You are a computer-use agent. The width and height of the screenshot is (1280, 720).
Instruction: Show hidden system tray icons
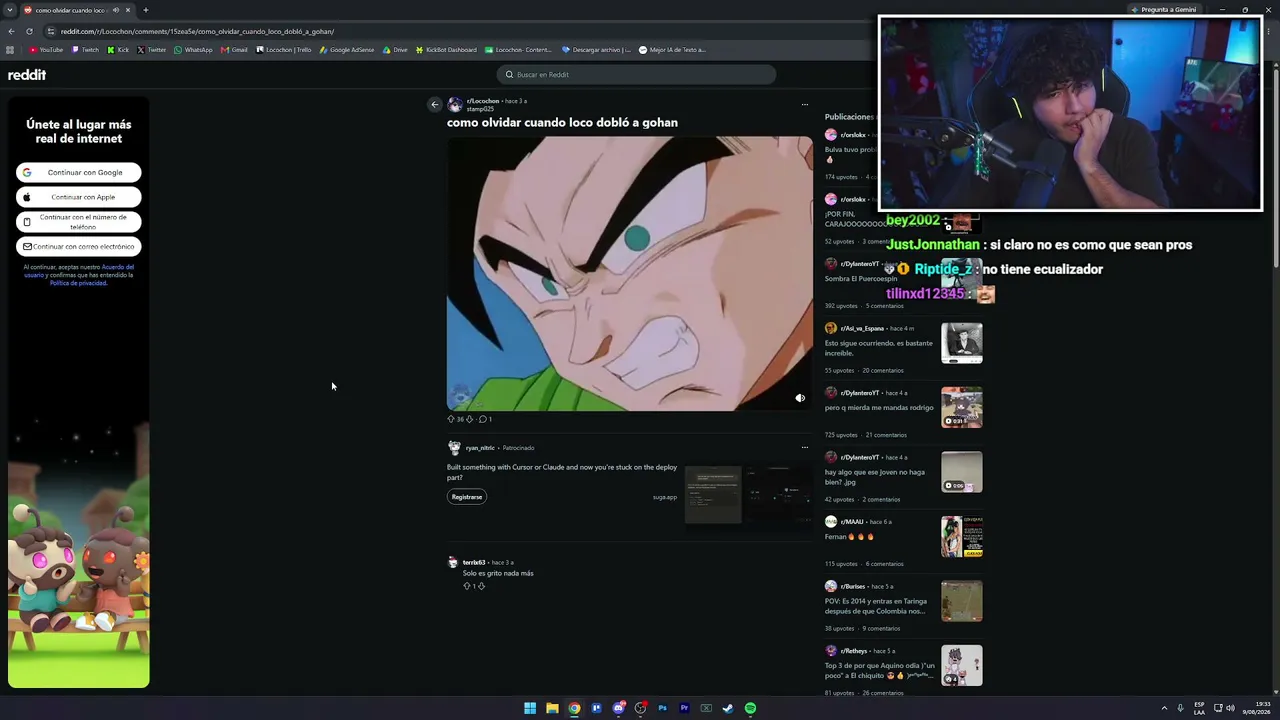click(1164, 708)
